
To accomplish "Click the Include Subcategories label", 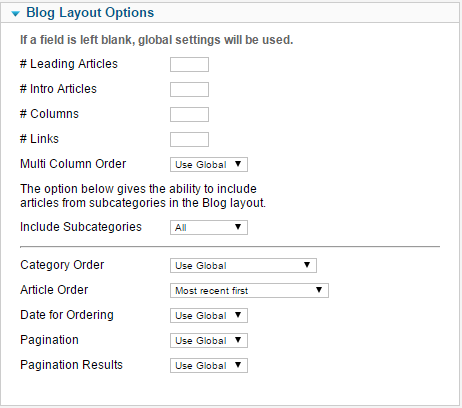I will (x=81, y=227).
